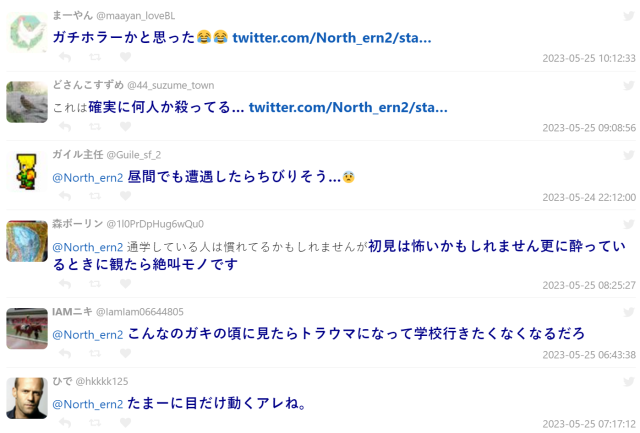640x433 pixels.
Task: View ひで's profile picture
Action: tap(27, 398)
